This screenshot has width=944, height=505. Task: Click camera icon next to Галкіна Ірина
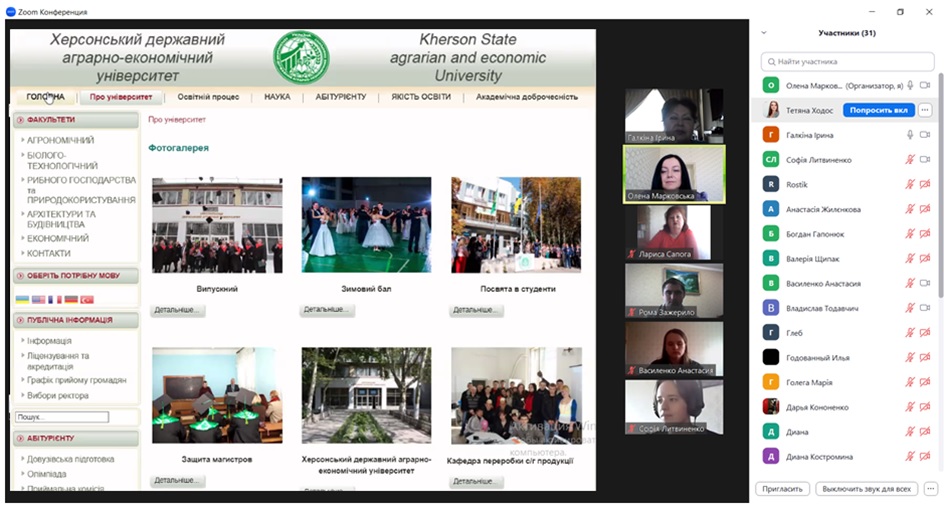point(925,135)
